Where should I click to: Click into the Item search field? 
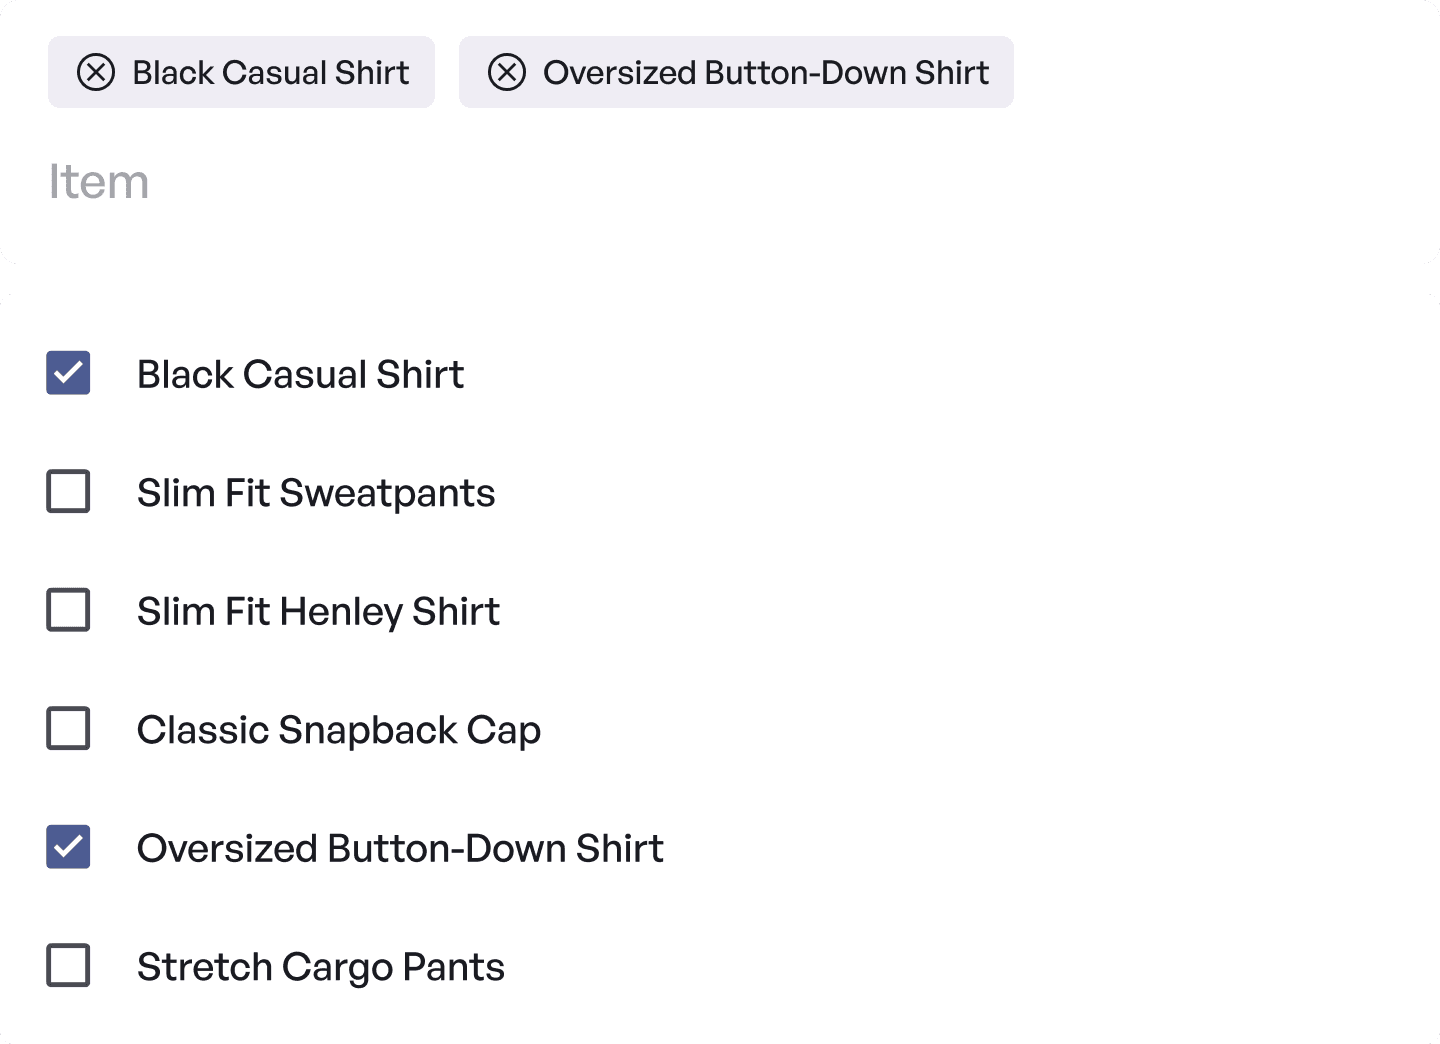click(700, 182)
